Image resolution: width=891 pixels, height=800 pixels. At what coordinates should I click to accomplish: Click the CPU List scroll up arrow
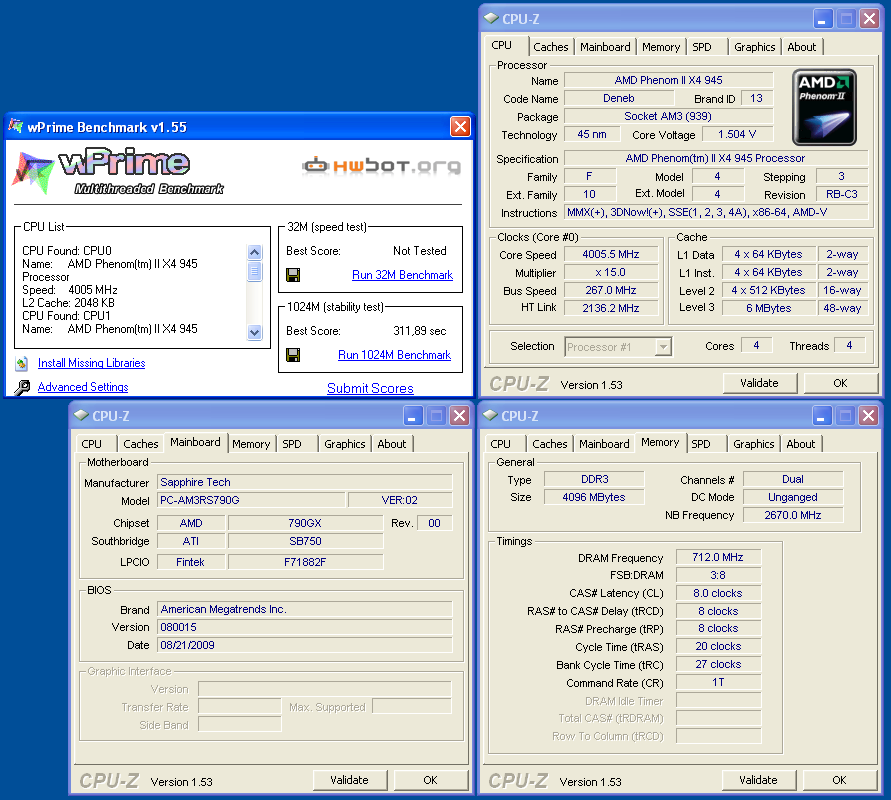pos(255,252)
